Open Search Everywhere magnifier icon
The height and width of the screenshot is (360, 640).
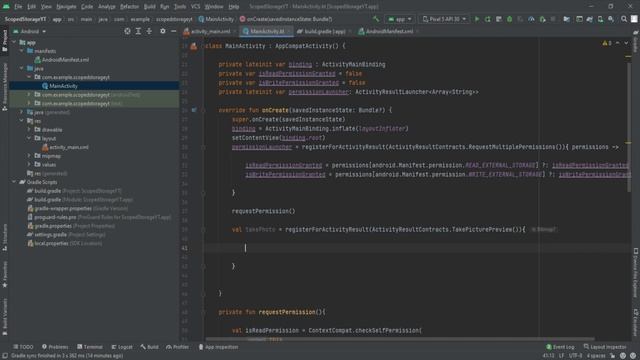624,19
